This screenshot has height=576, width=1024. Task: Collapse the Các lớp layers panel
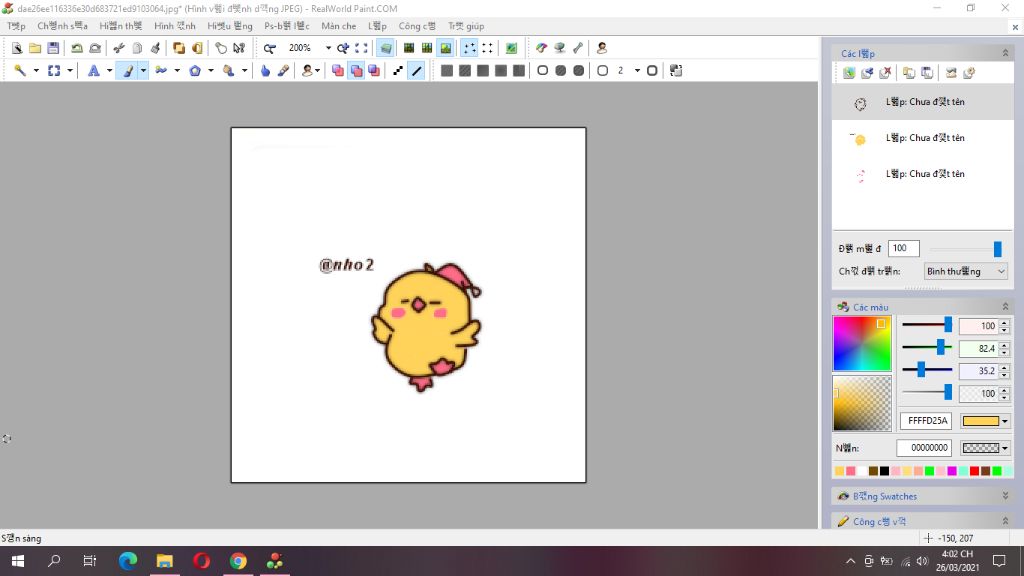(1005, 53)
